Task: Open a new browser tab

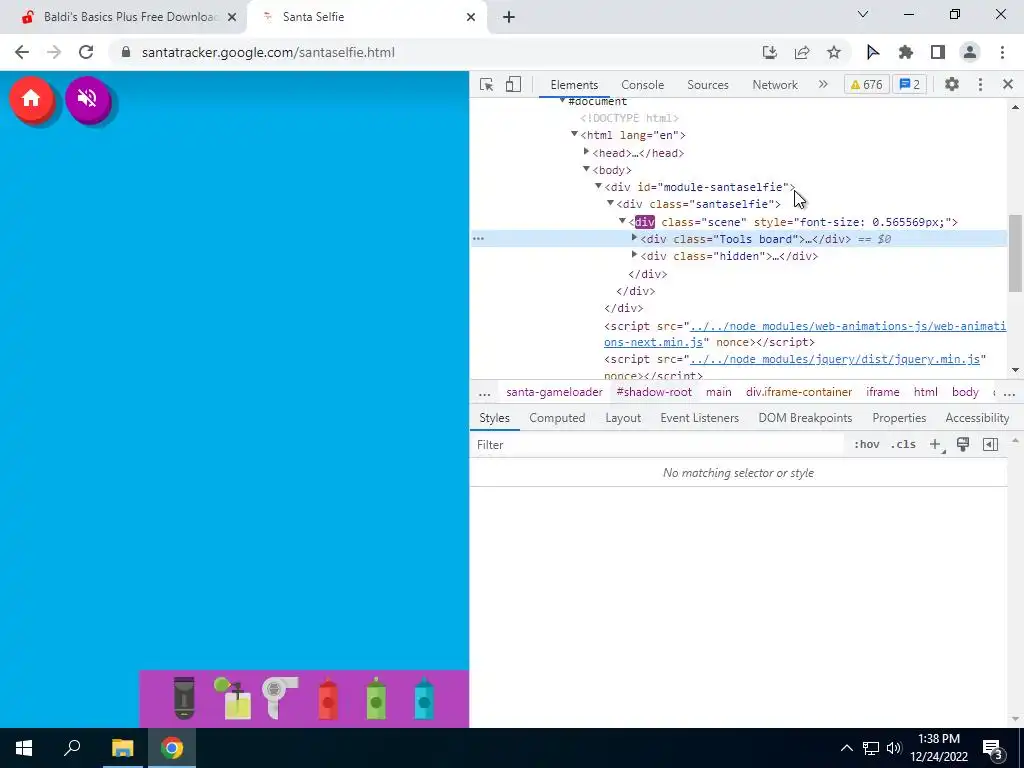Action: coord(509,17)
